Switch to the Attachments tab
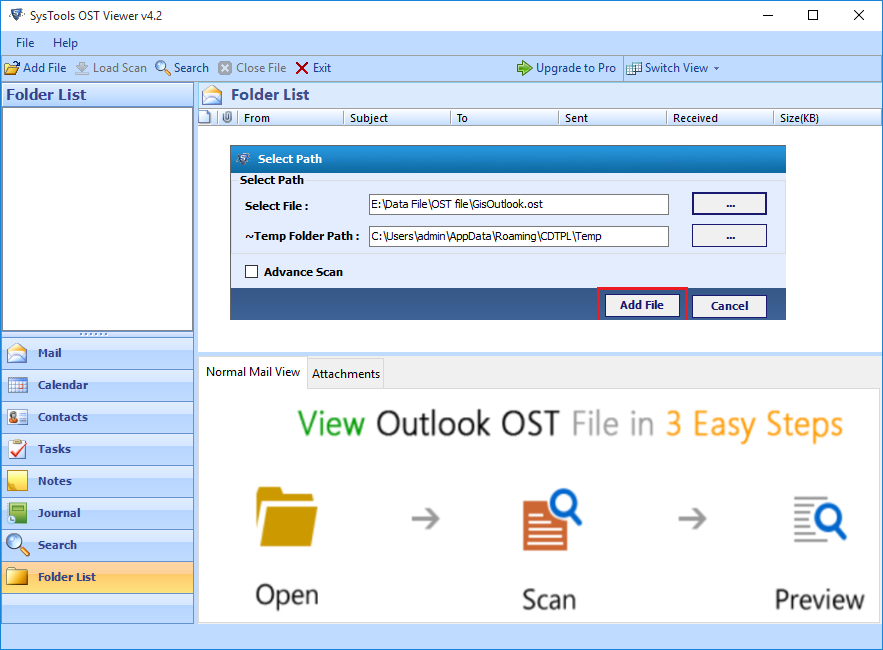 pyautogui.click(x=346, y=374)
